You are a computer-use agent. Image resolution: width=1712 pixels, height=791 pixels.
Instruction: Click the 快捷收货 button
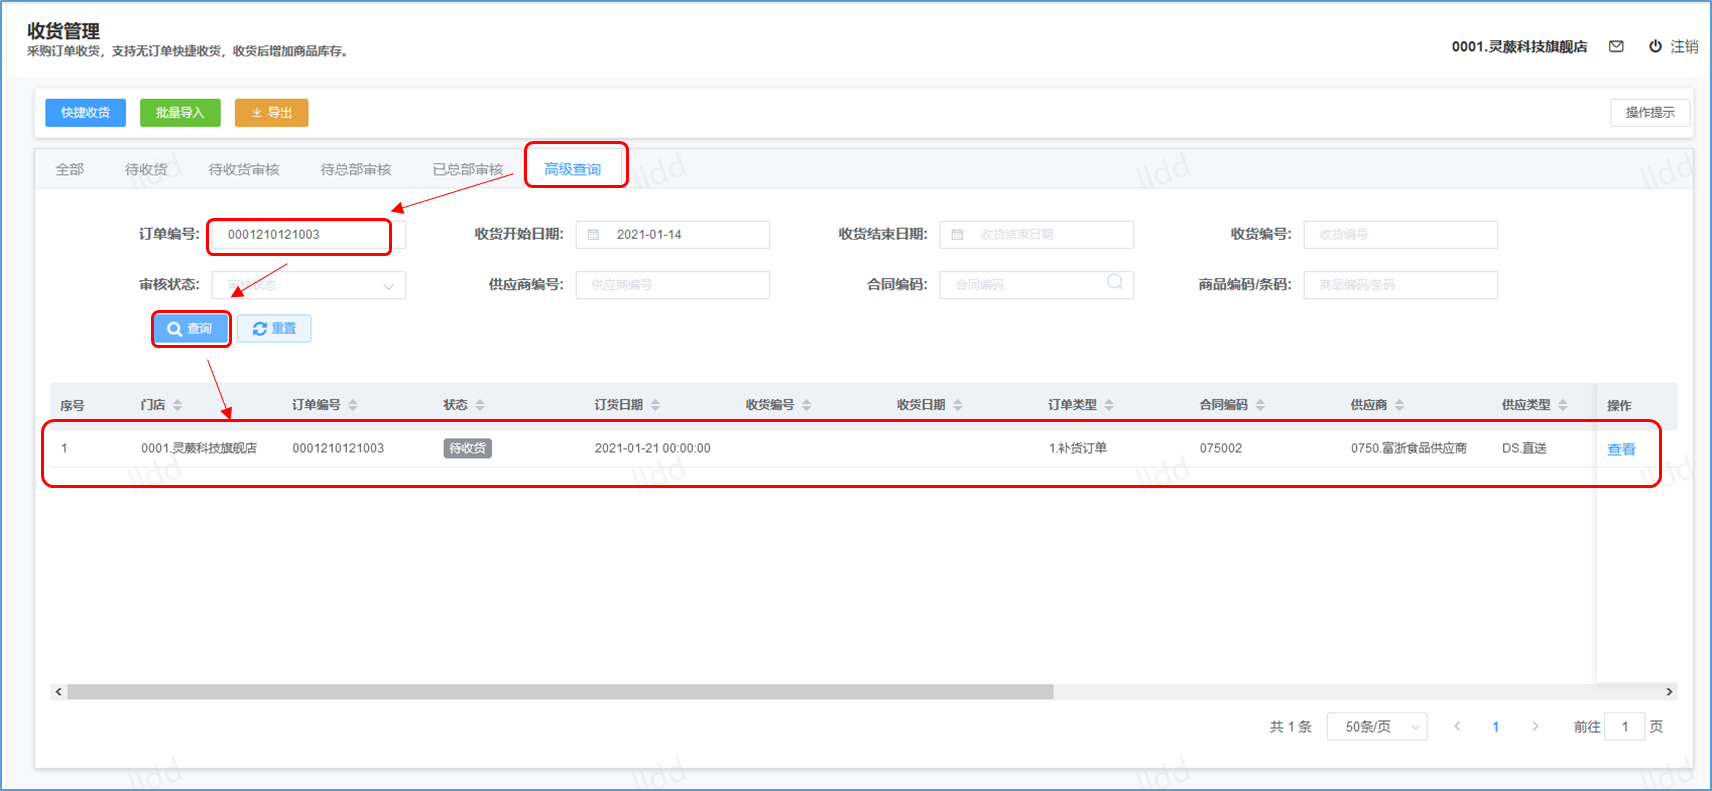coord(85,113)
